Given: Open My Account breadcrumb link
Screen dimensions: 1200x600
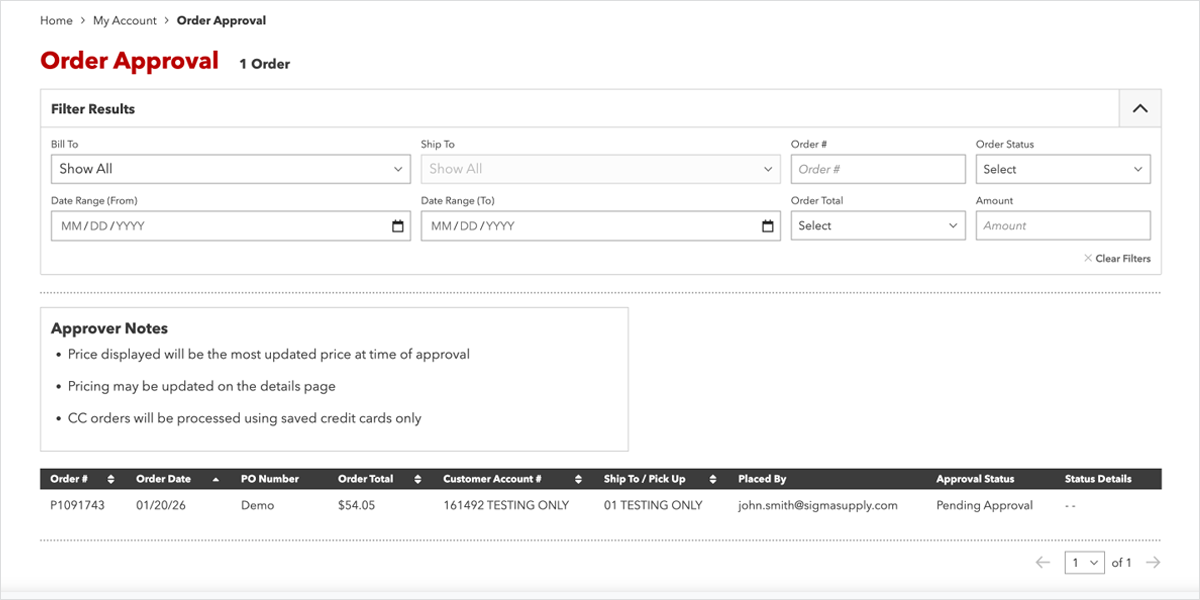Looking at the screenshot, I should coord(125,20).
